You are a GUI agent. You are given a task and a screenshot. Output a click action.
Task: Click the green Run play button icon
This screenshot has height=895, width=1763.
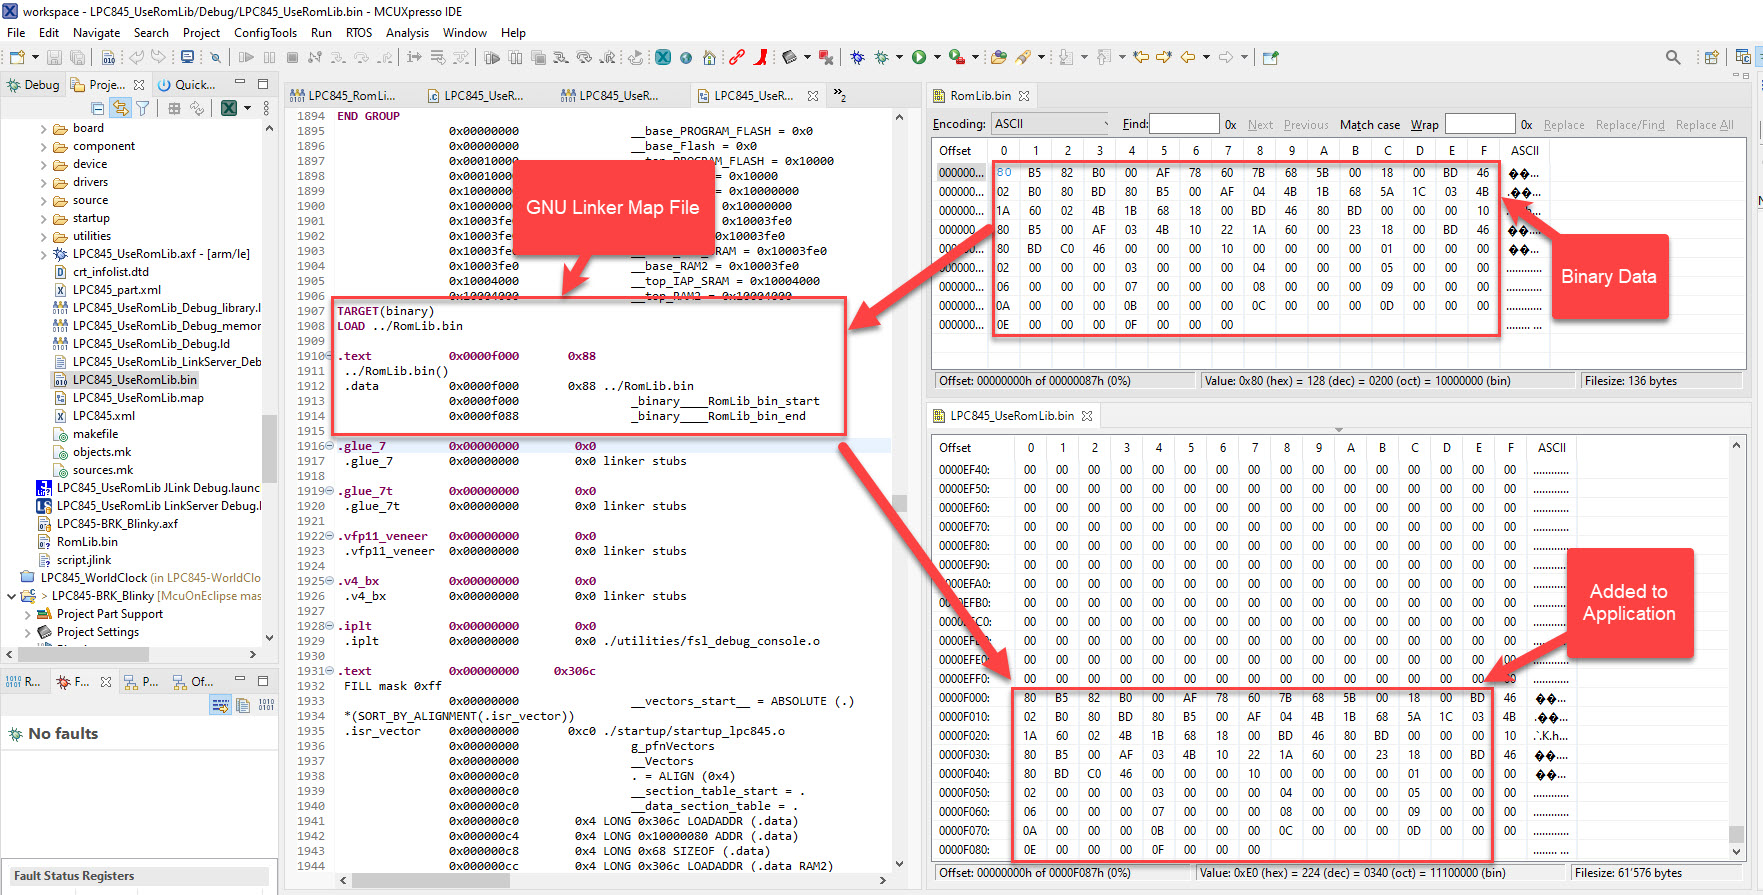point(919,58)
